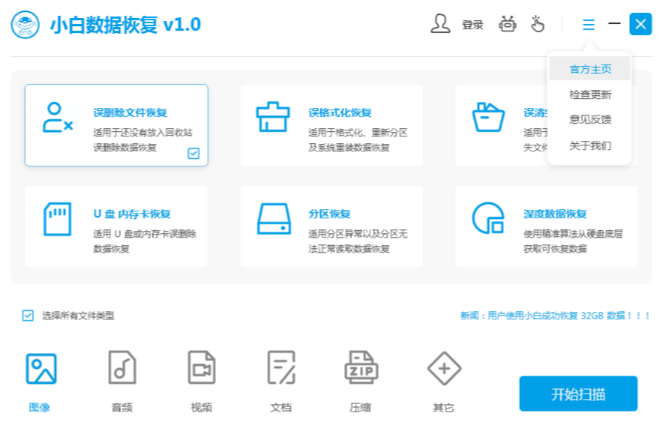
Task: Choose 检查更新 in the menu
Action: point(589,94)
